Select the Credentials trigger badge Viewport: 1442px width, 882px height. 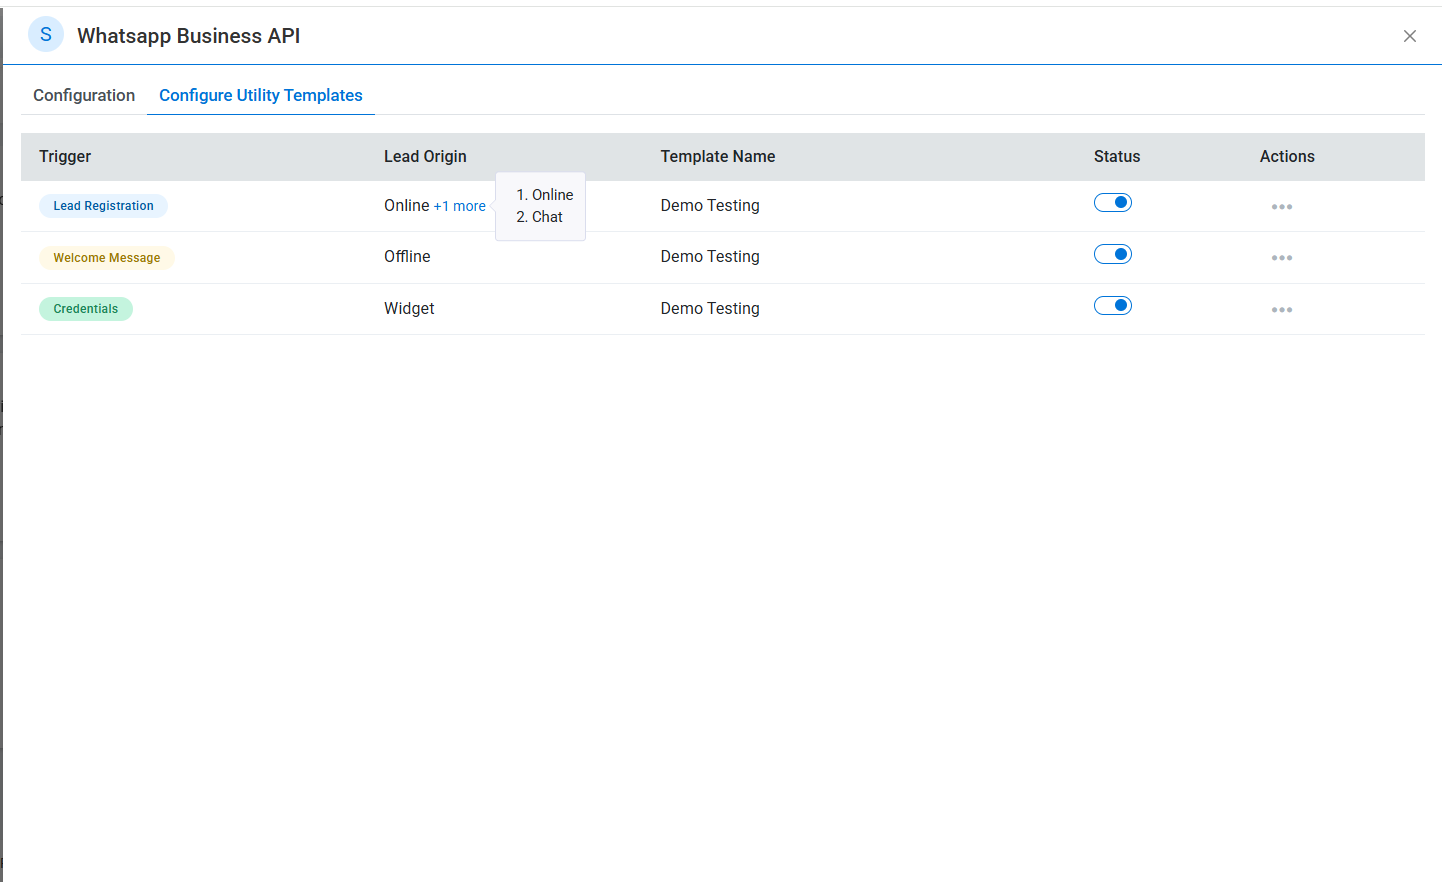[86, 309]
